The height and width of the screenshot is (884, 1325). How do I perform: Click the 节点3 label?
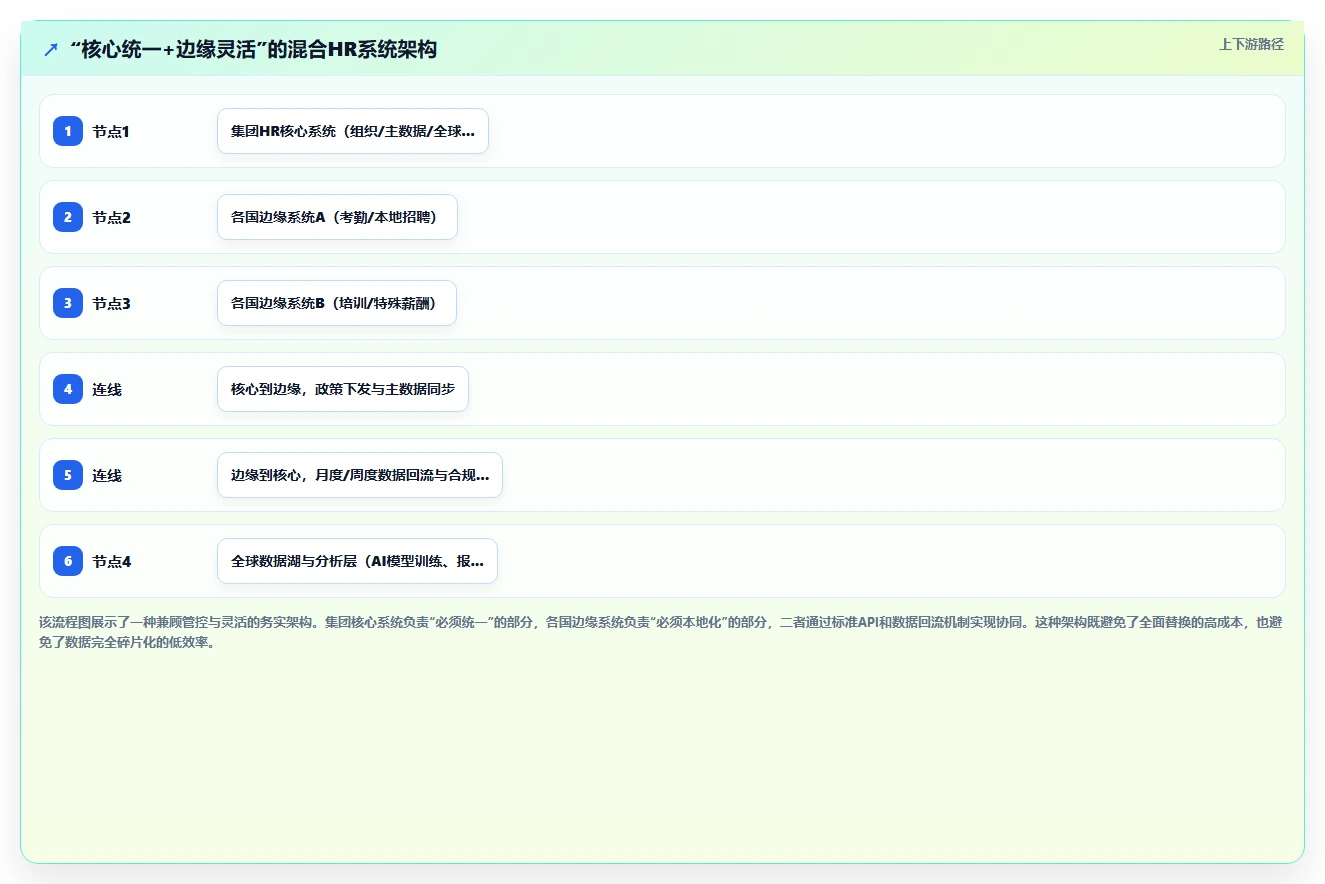pos(112,303)
